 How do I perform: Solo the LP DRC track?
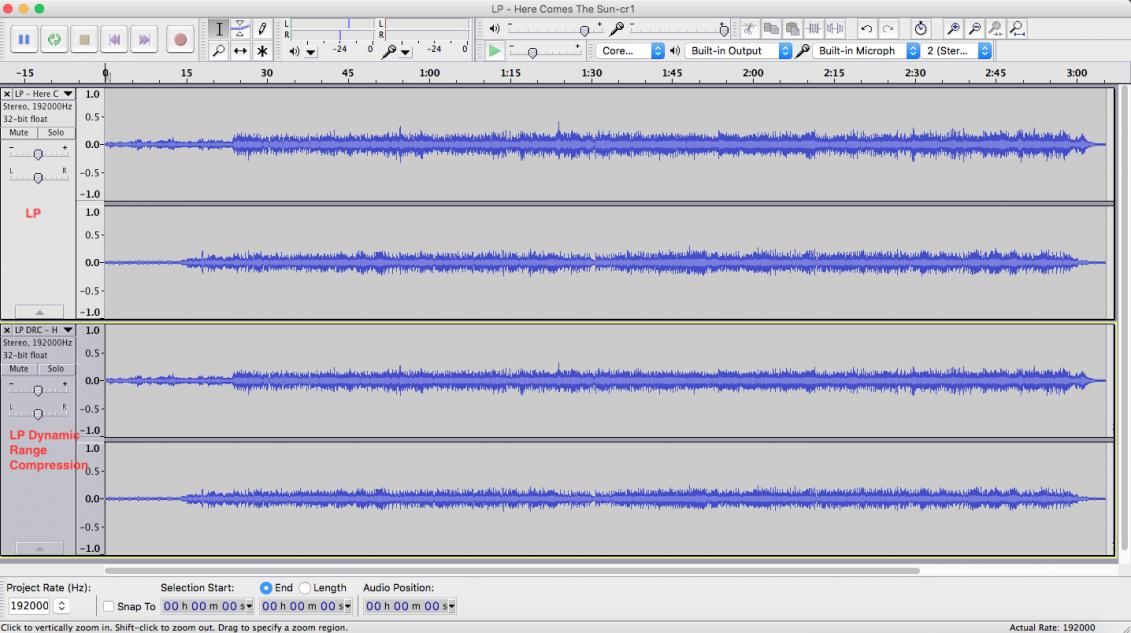pos(56,369)
